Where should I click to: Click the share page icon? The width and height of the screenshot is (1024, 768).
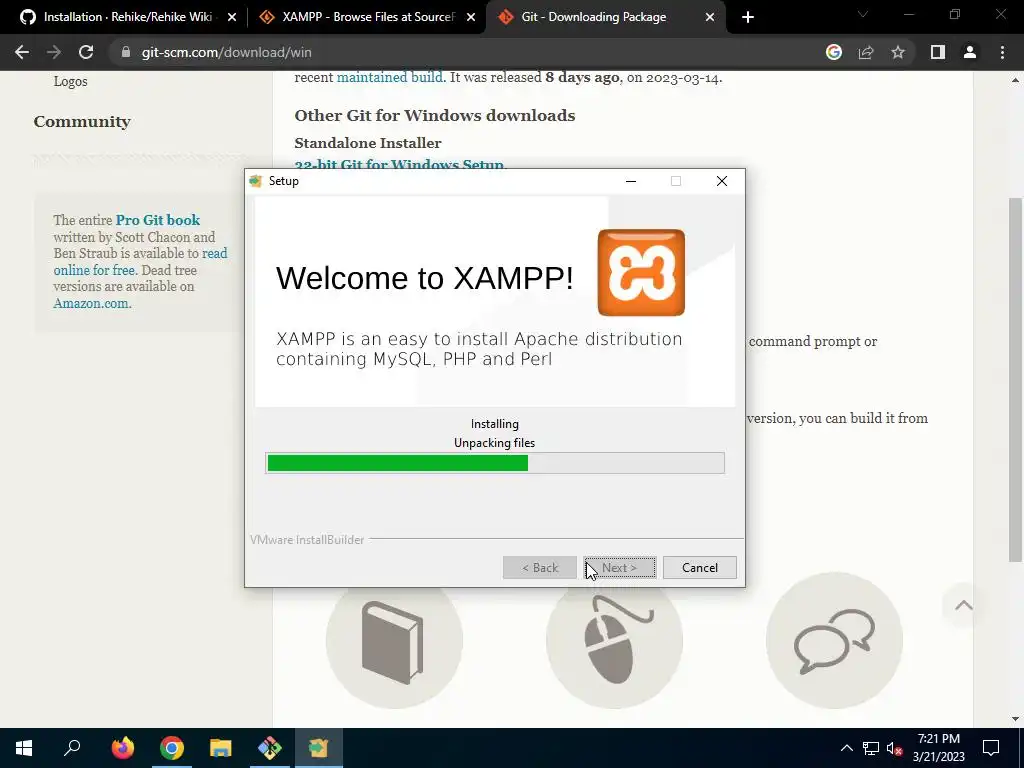(x=866, y=52)
